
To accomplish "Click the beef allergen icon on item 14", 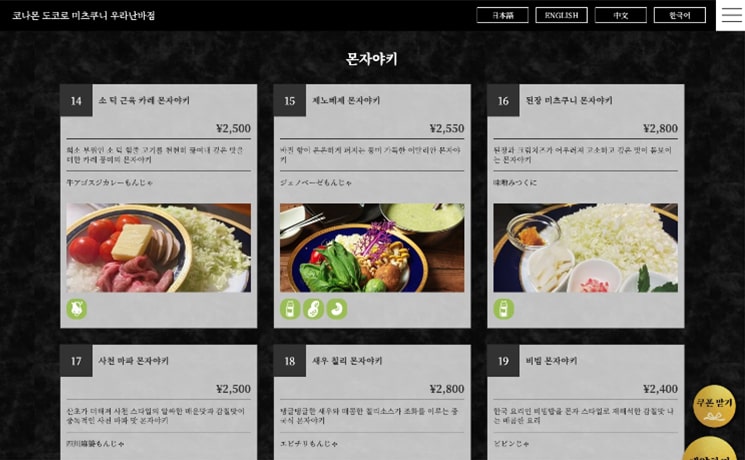I will coord(76,309).
